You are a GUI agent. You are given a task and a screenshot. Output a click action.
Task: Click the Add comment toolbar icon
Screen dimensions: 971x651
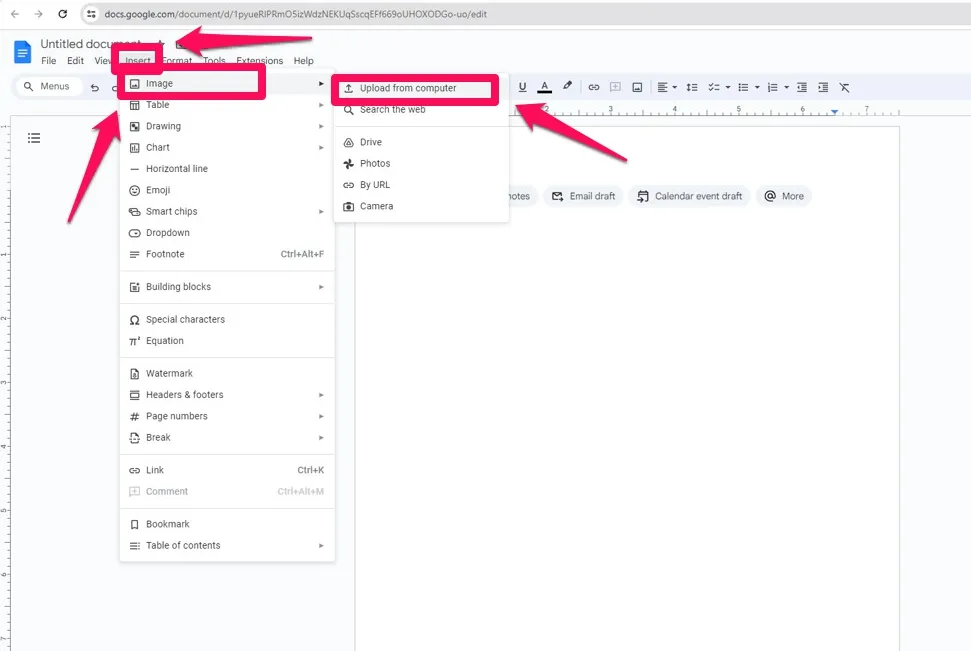coord(615,87)
